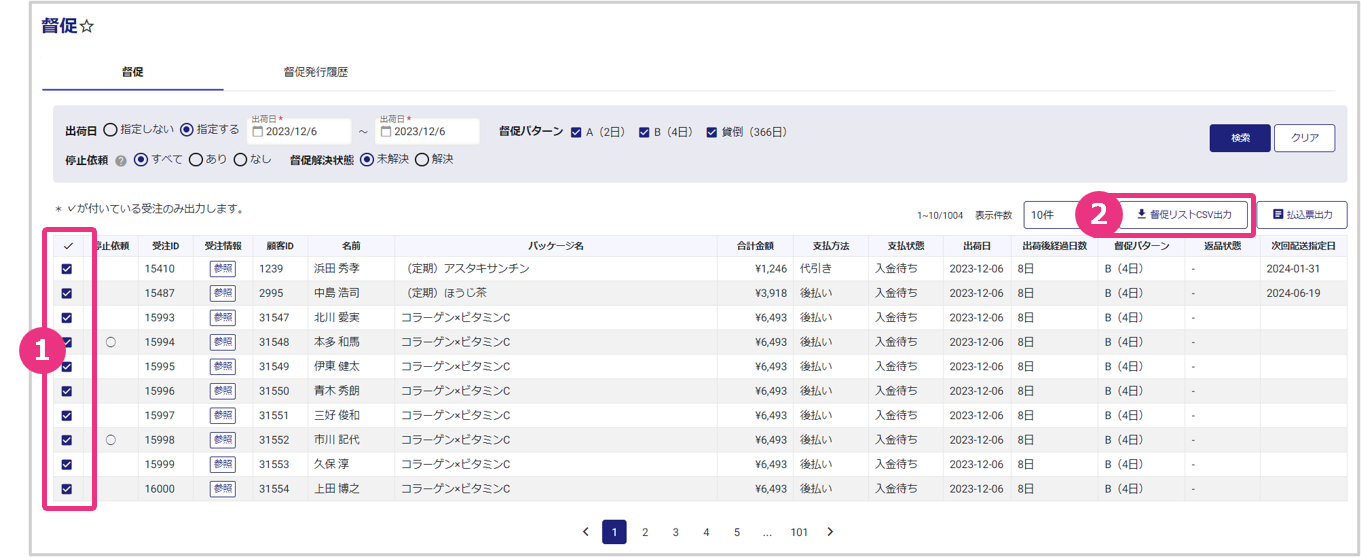Go to previous page with left chevron
Viewport: 1361px width, 557px height.
click(585, 532)
